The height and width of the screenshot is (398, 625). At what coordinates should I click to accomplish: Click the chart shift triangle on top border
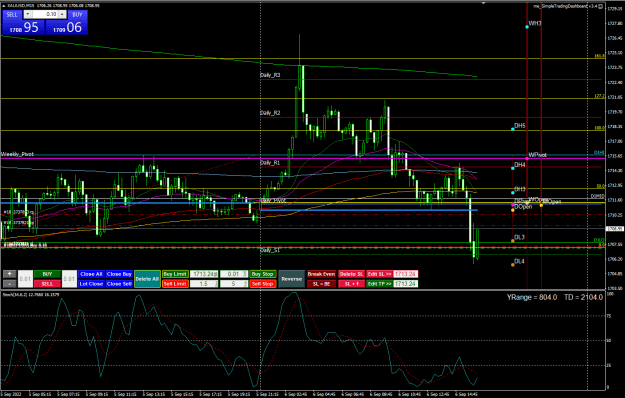483,3
